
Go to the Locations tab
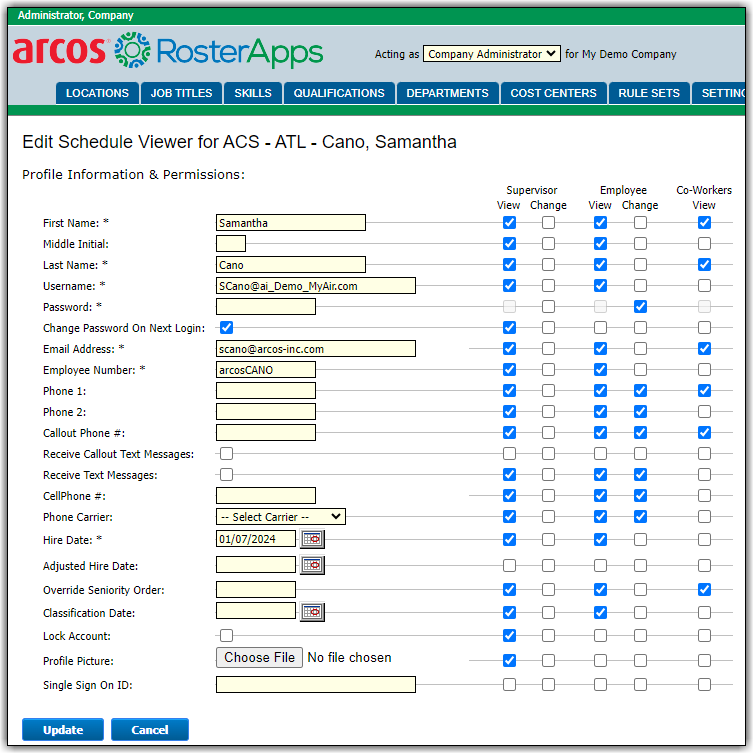(97, 93)
